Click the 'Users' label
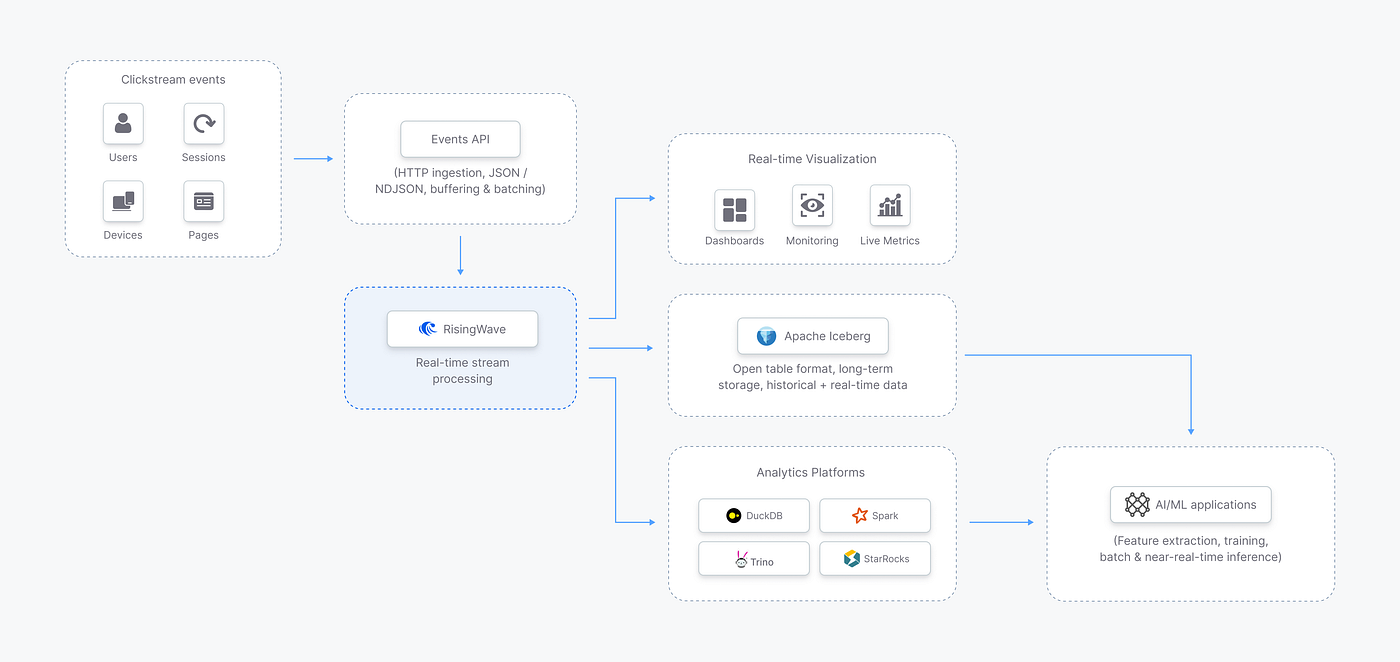 tap(123, 157)
